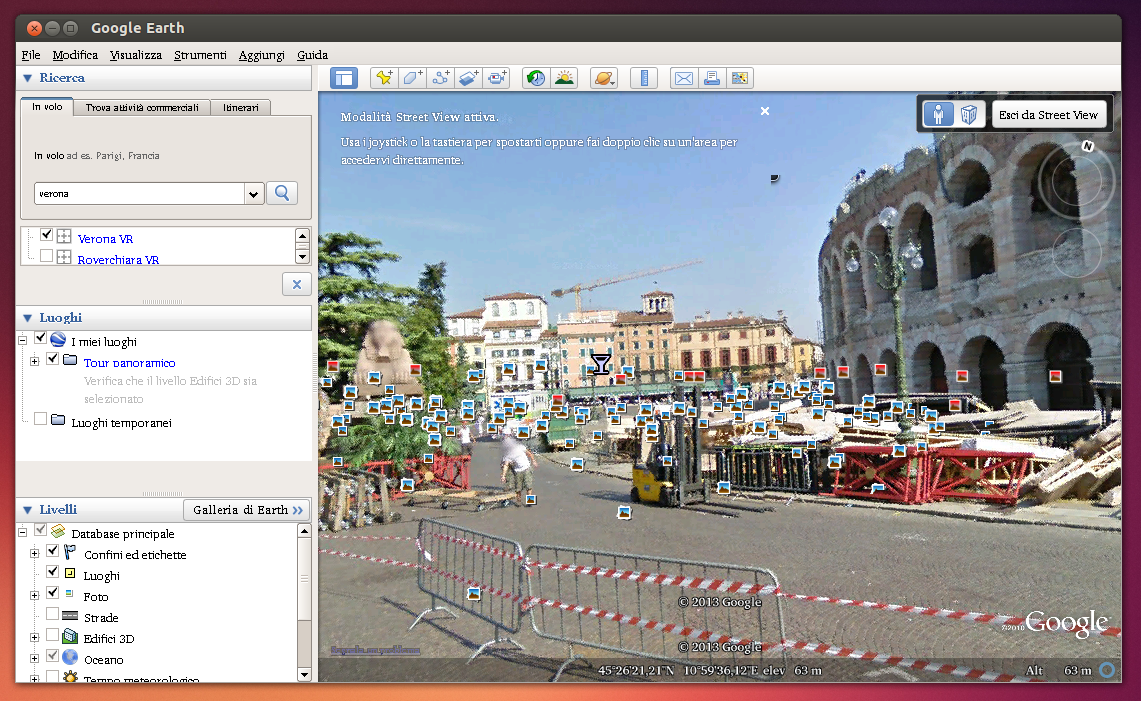Click the status bar circle icon near 63 m

(1107, 670)
